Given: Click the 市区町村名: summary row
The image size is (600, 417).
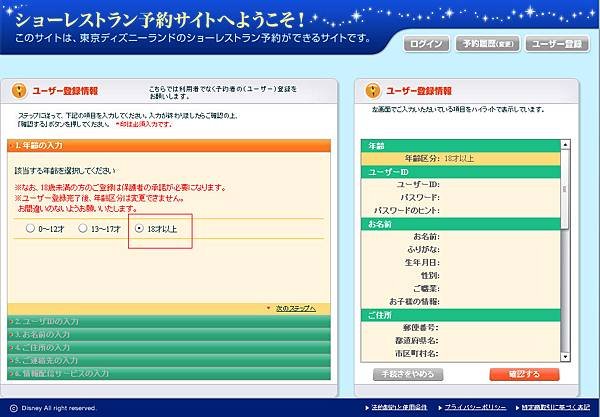Looking at the screenshot, I should click(461, 354).
